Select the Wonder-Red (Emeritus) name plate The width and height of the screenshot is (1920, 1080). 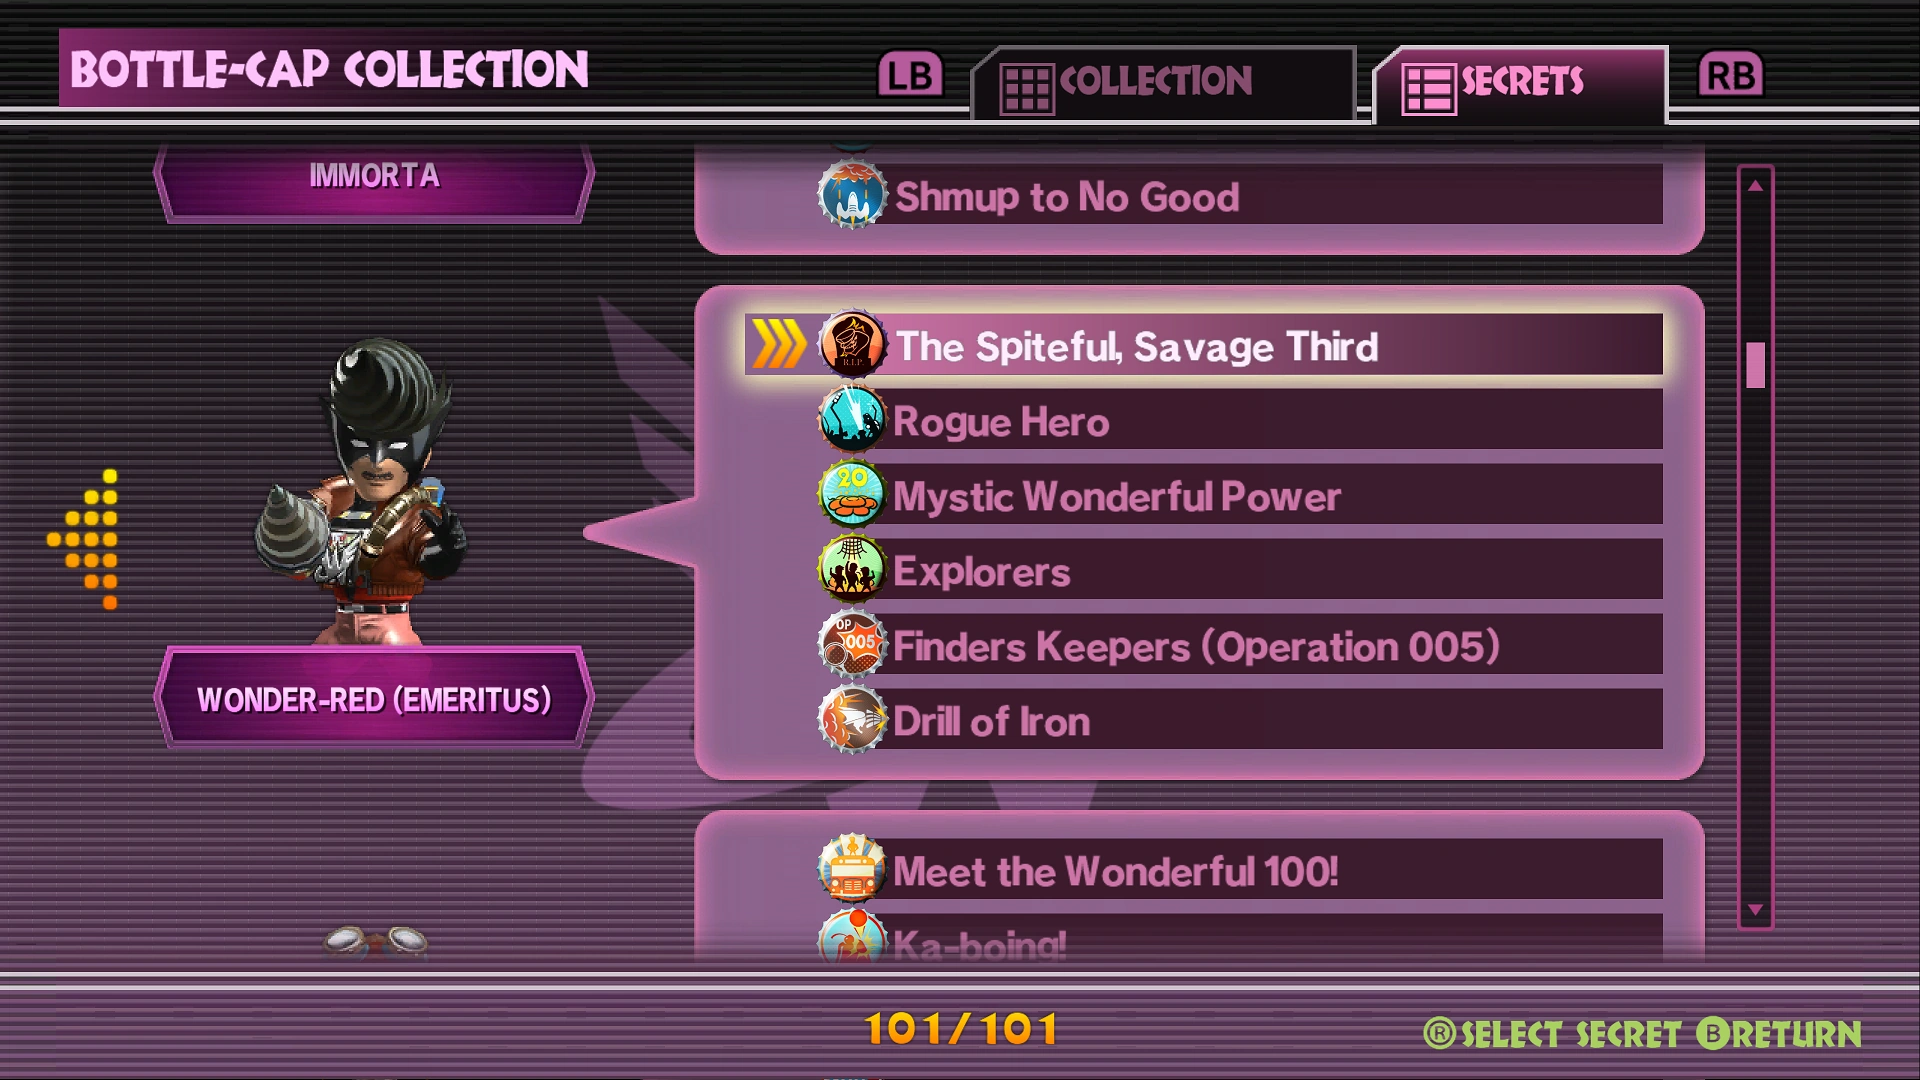(374, 699)
